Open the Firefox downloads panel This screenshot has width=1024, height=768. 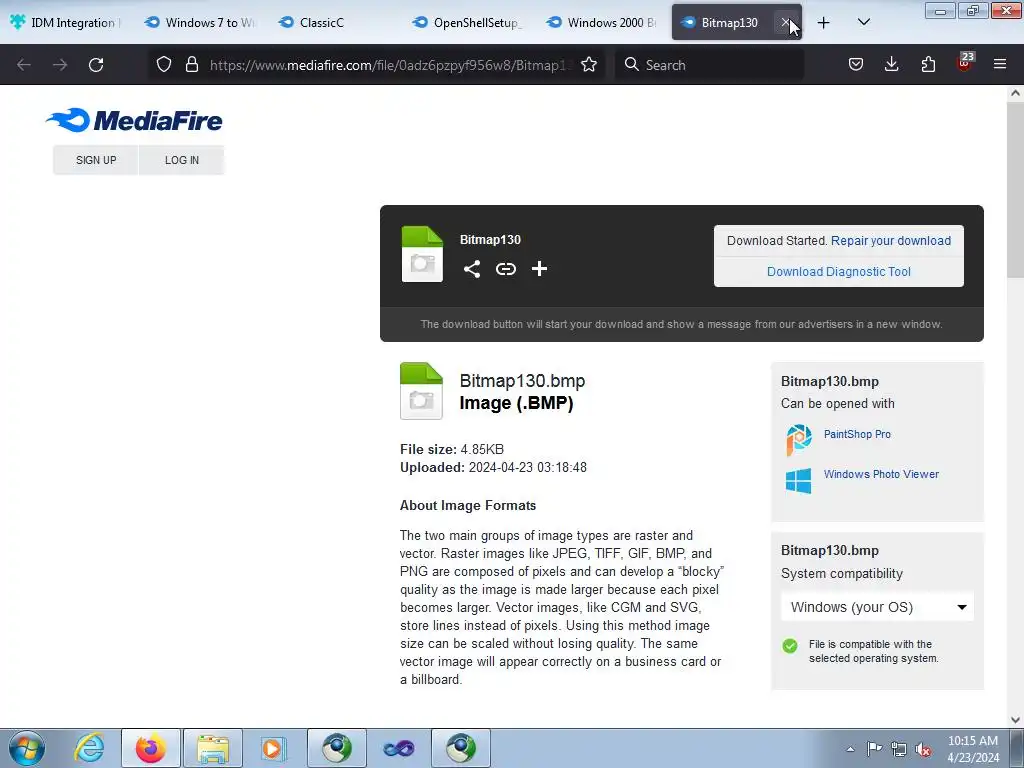tap(891, 64)
